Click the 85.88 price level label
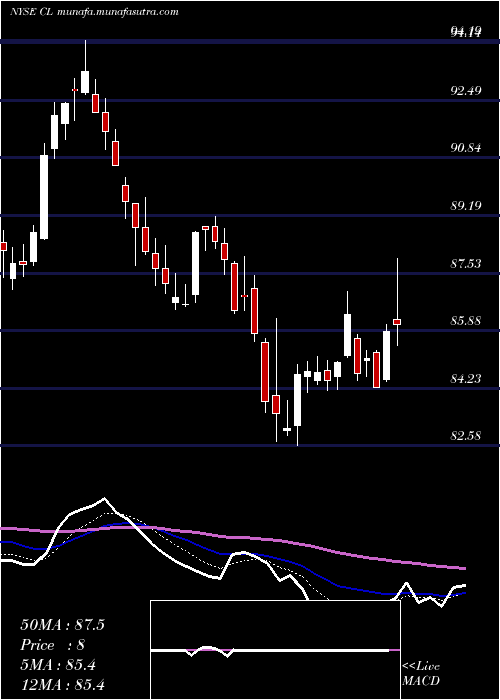 pyautogui.click(x=466, y=321)
